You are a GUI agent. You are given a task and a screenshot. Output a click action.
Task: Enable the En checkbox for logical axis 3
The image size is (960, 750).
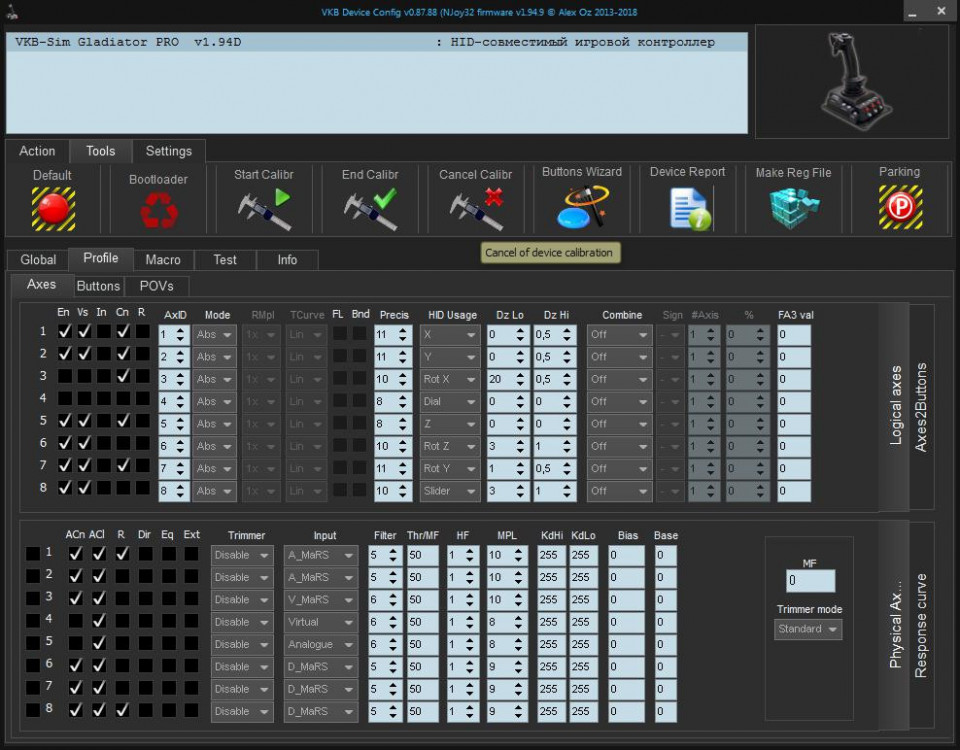64,376
